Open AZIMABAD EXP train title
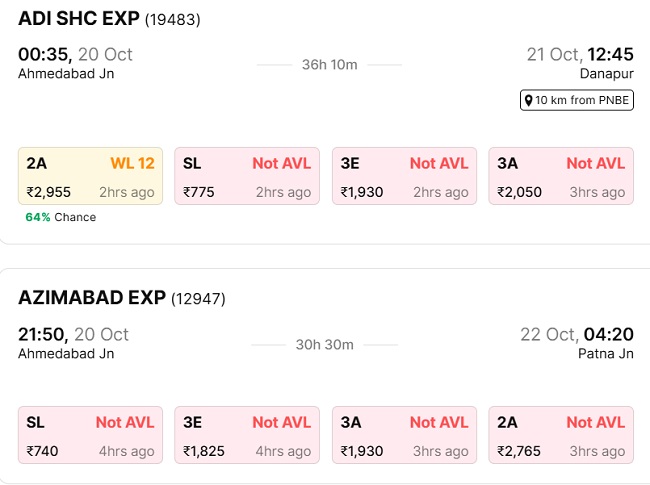This screenshot has width=650, height=485. pyautogui.click(x=92, y=298)
